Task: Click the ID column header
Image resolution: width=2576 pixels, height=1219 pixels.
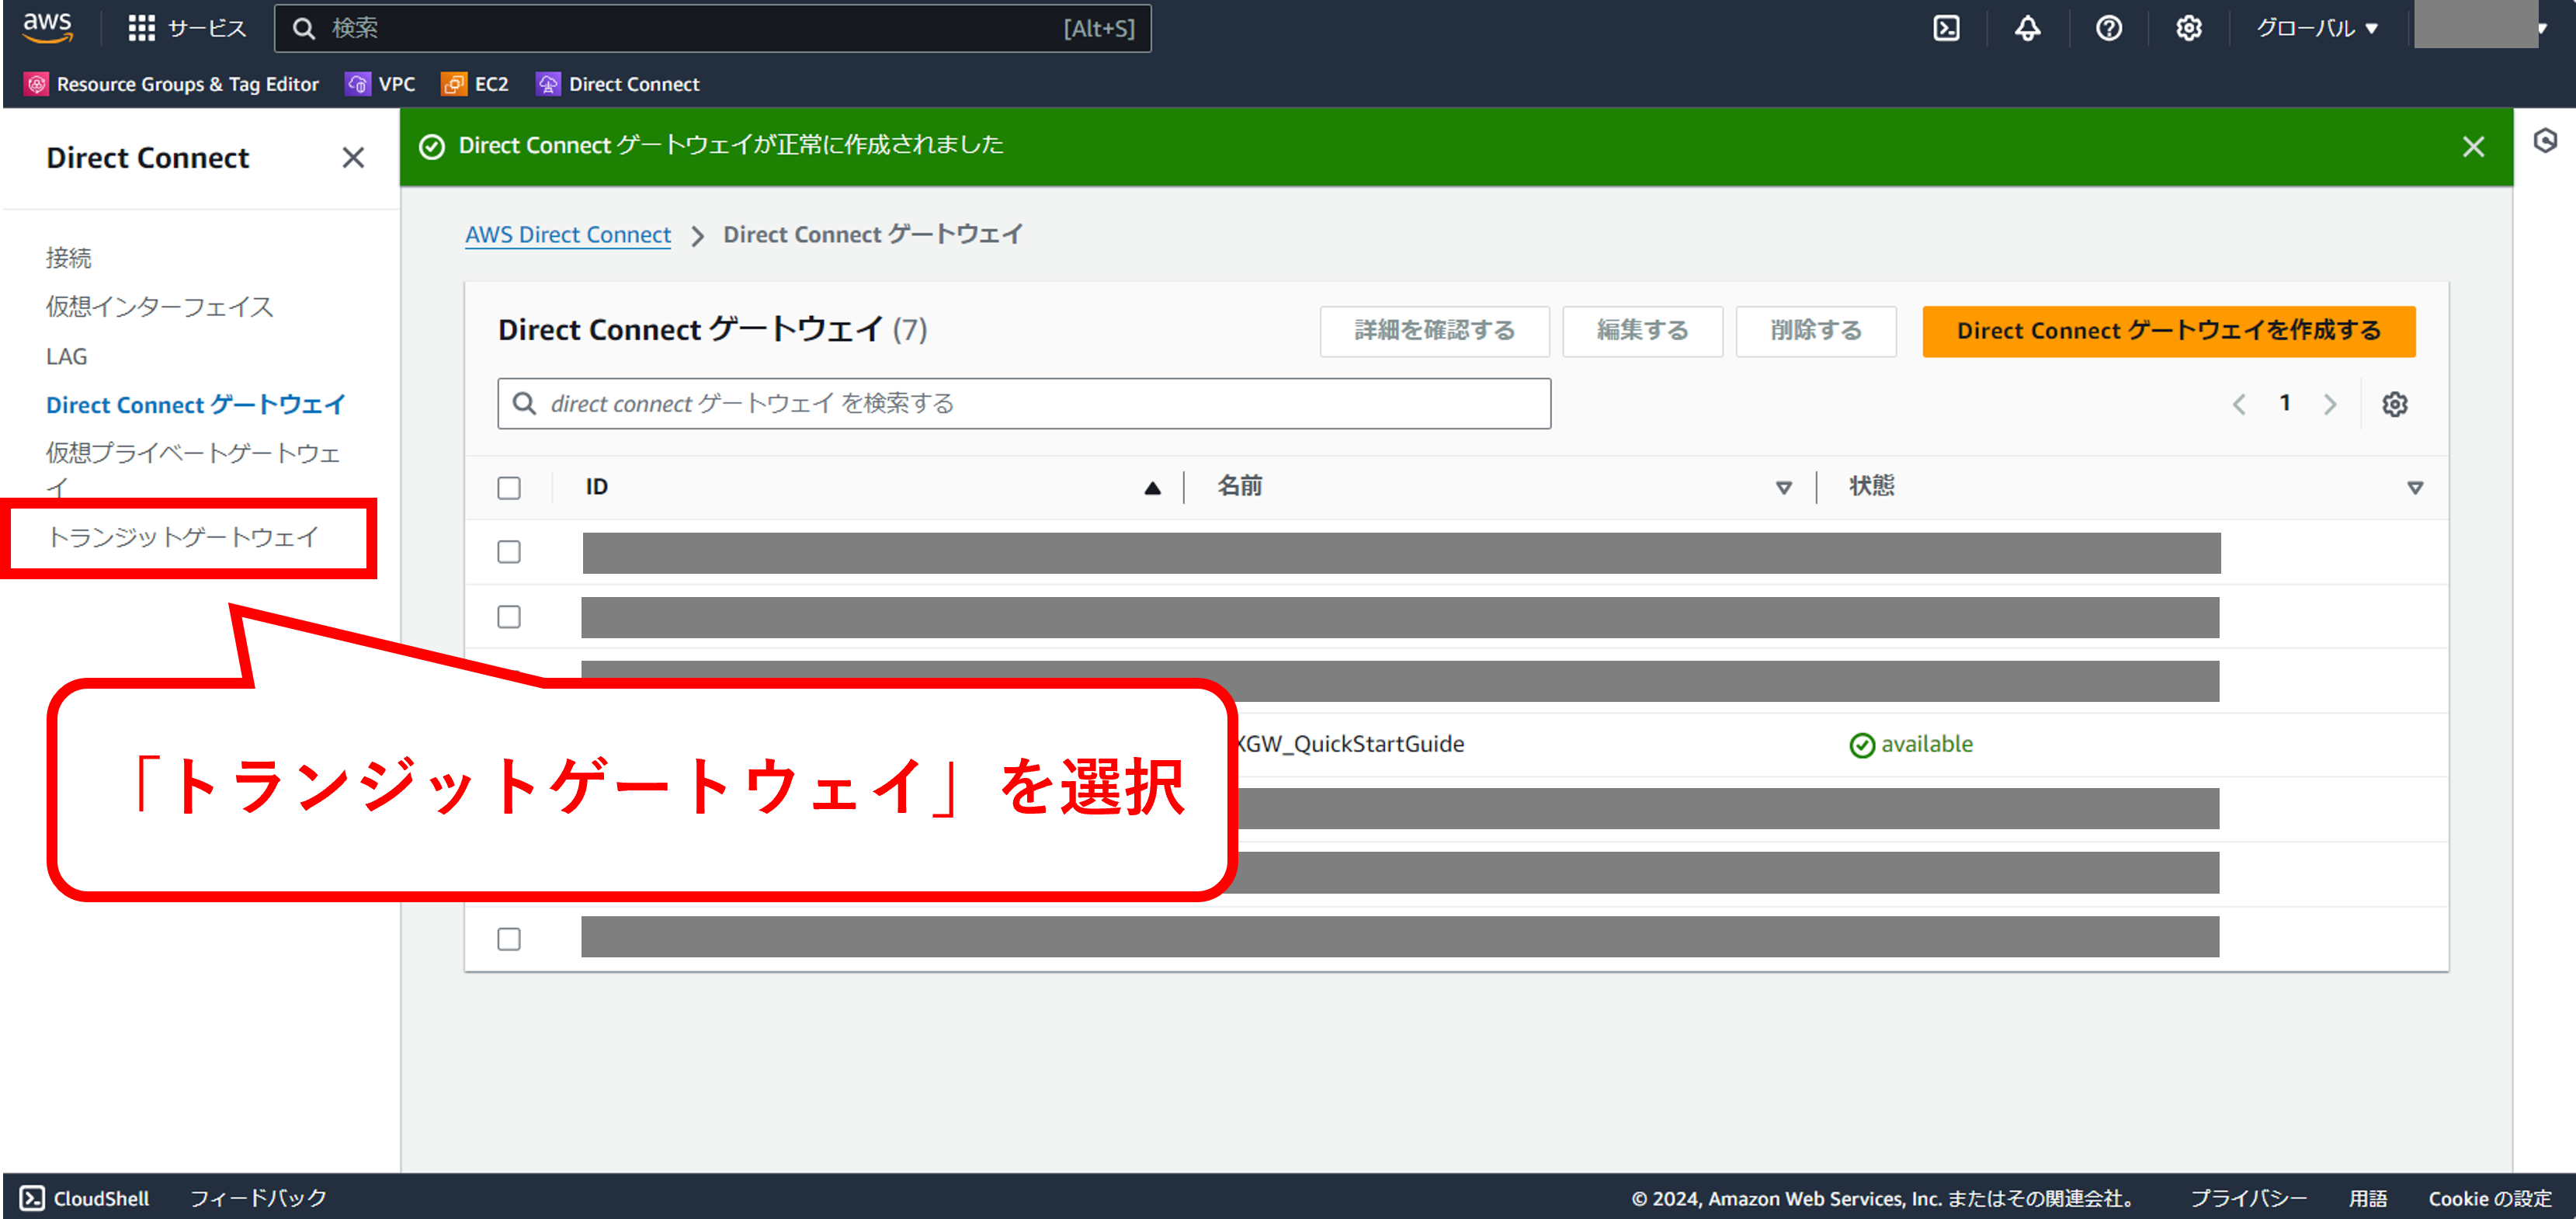Action: [597, 487]
